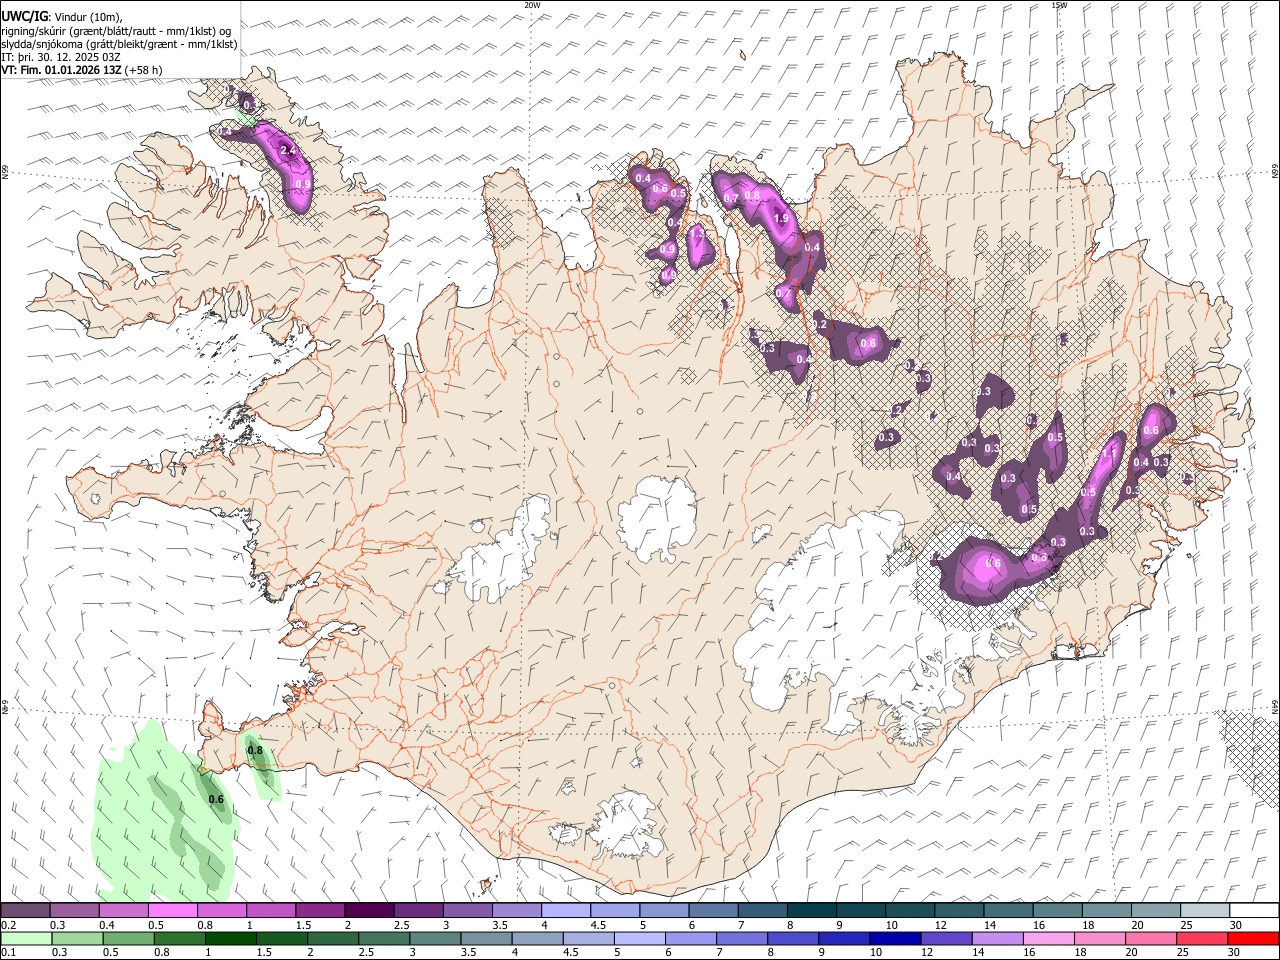Click the dark teal snow swatch for 8–9
Image resolution: width=1280 pixels, height=960 pixels.
click(x=812, y=910)
